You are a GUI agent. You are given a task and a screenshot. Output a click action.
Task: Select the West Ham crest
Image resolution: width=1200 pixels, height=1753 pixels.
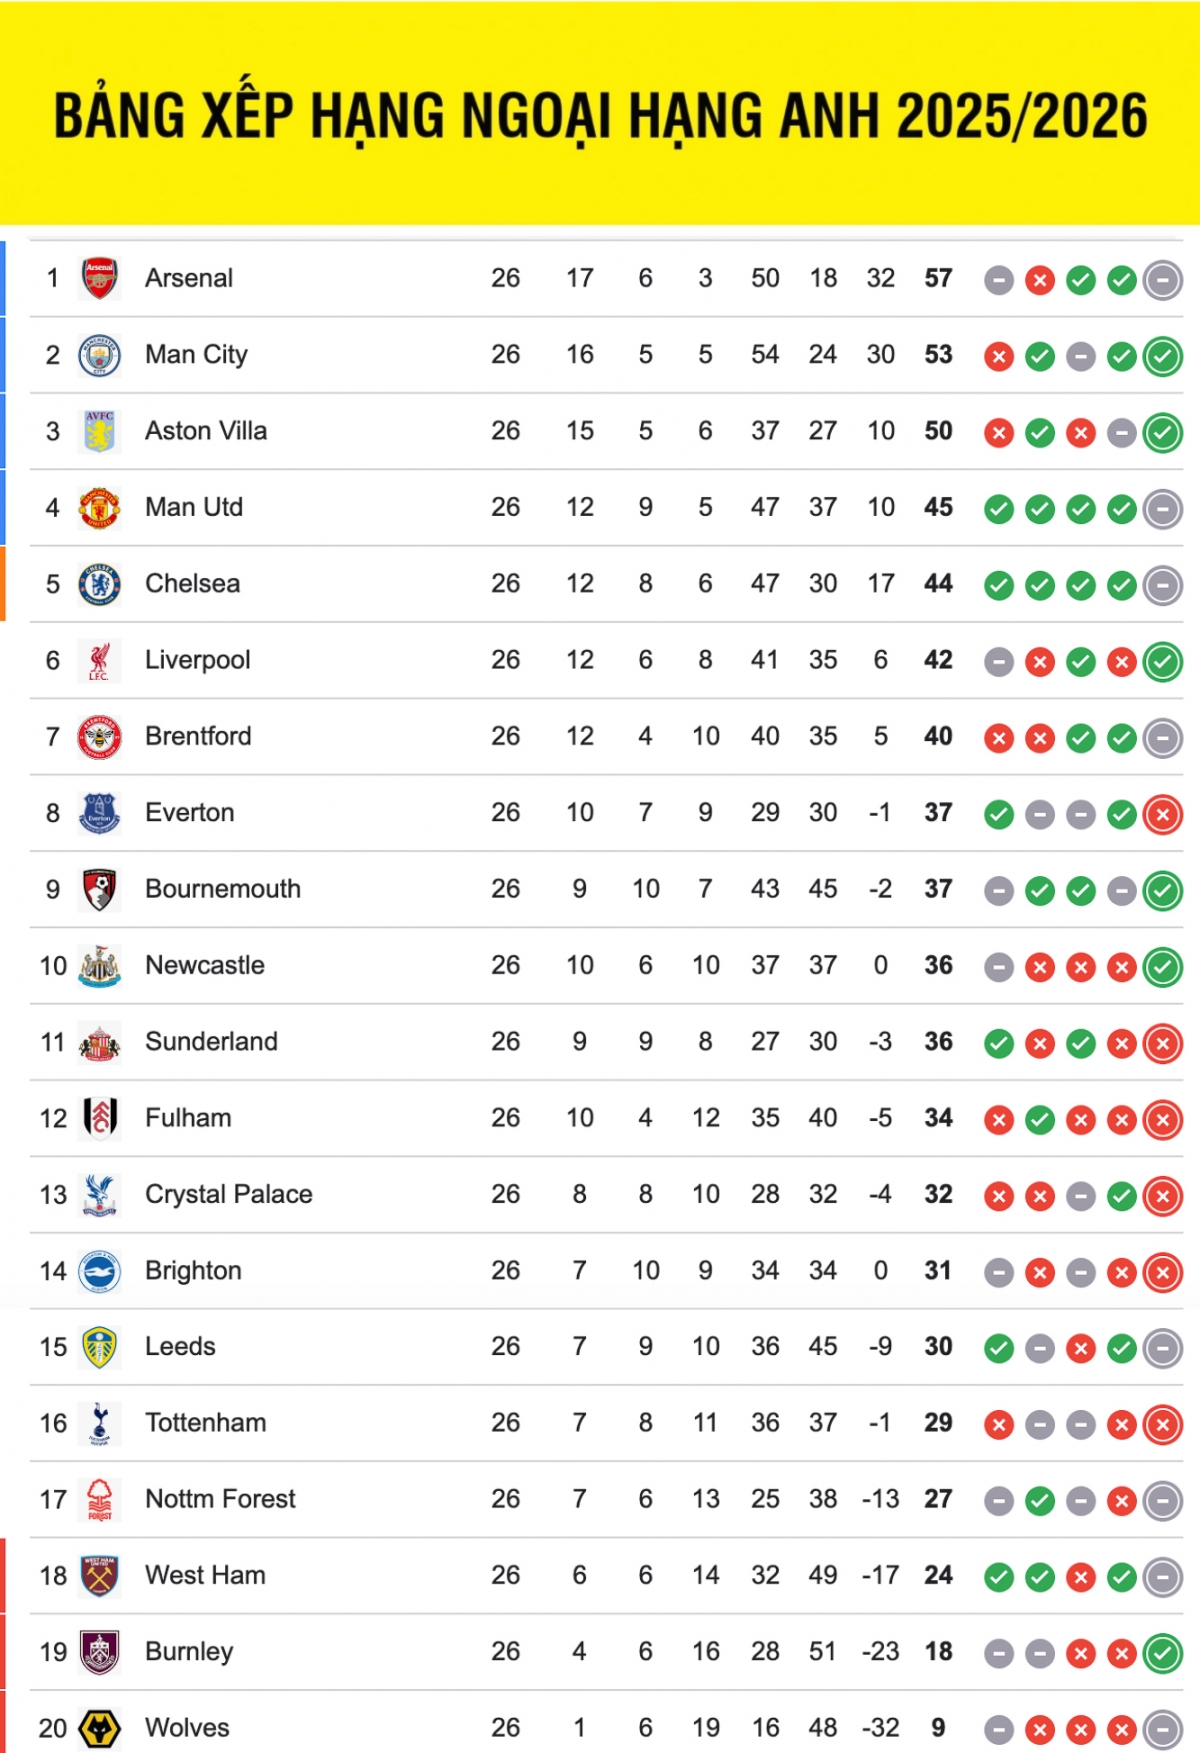coord(99,1576)
